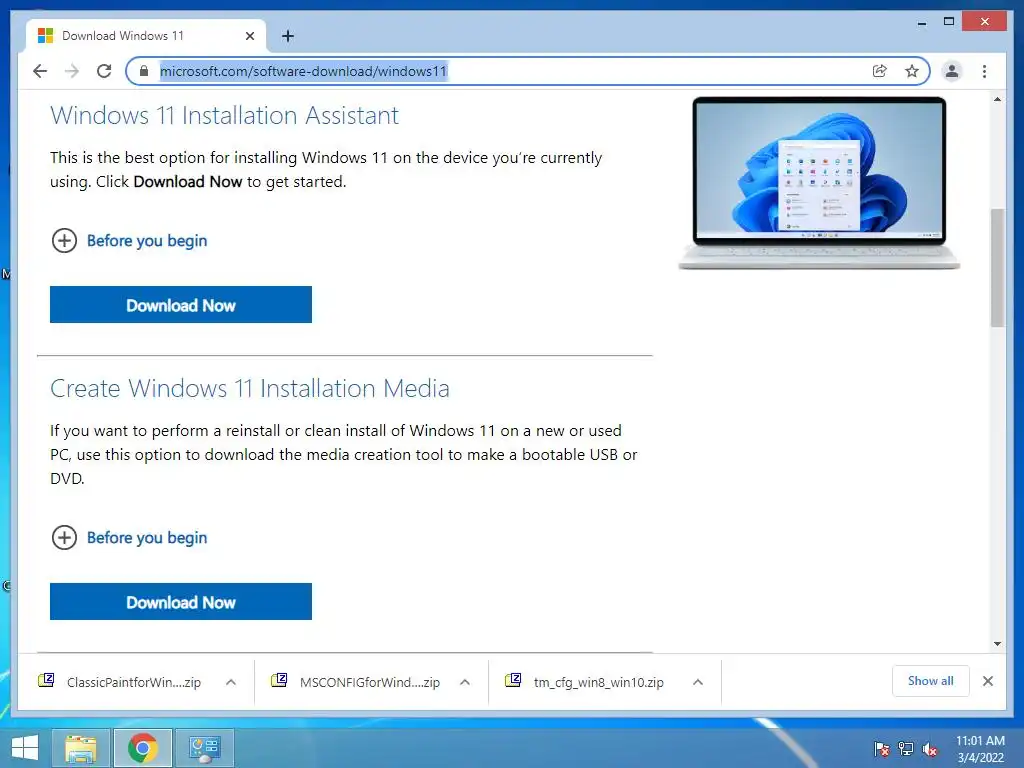This screenshot has width=1024, height=768.
Task: Open MSCONFIGforWind zip download
Action: tap(357, 682)
